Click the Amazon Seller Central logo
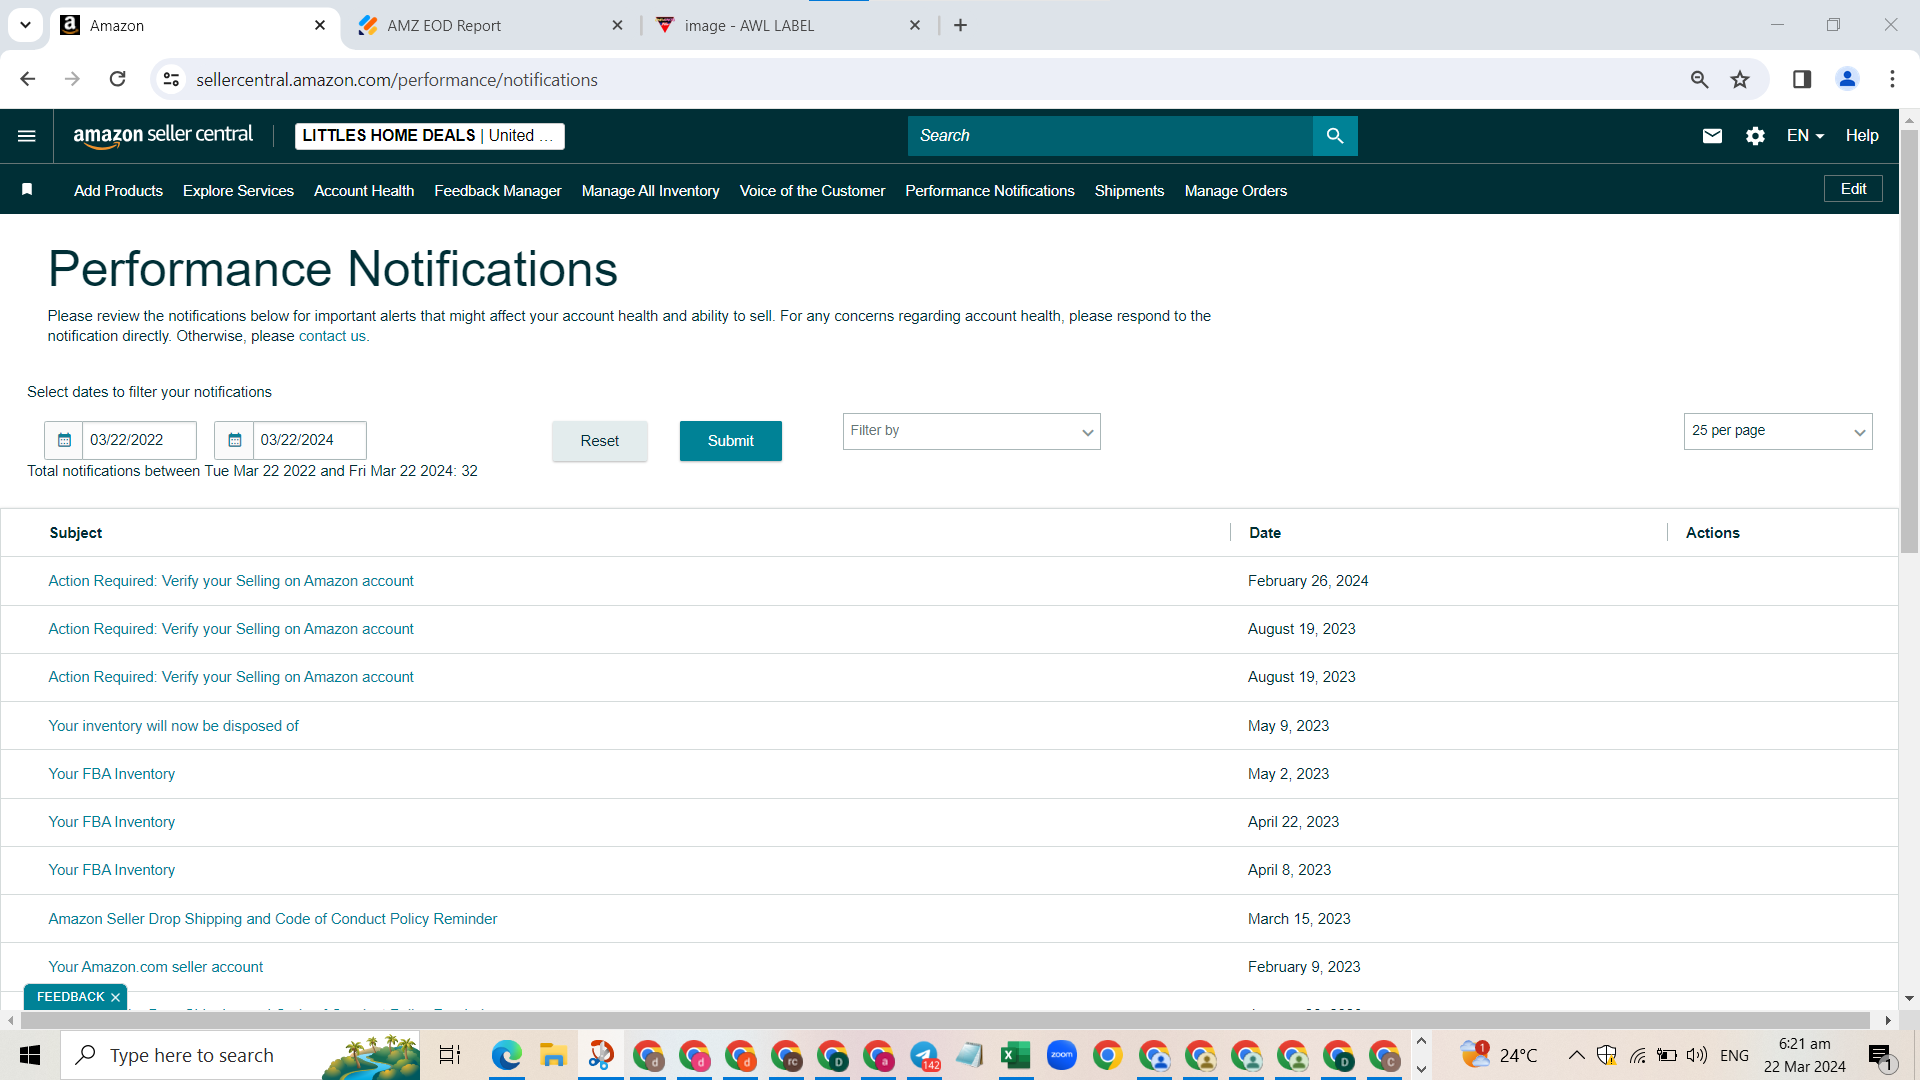 tap(163, 136)
